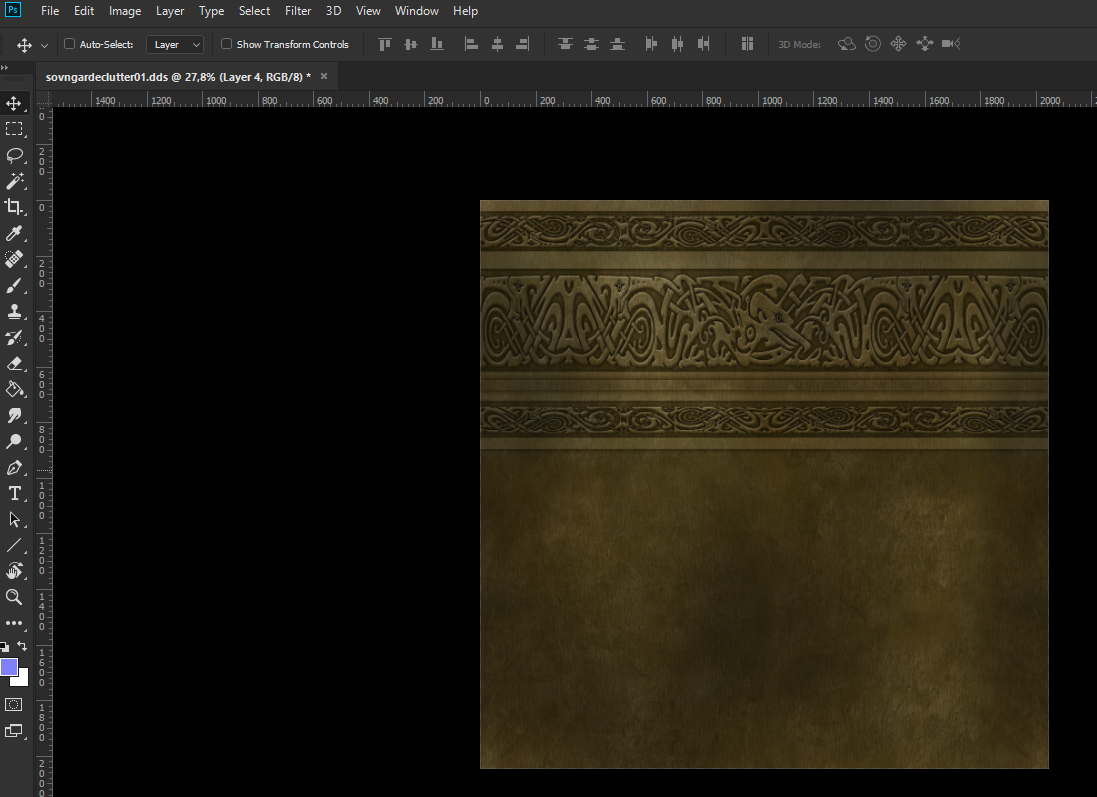
Task: Open the Filter menu
Action: click(298, 10)
